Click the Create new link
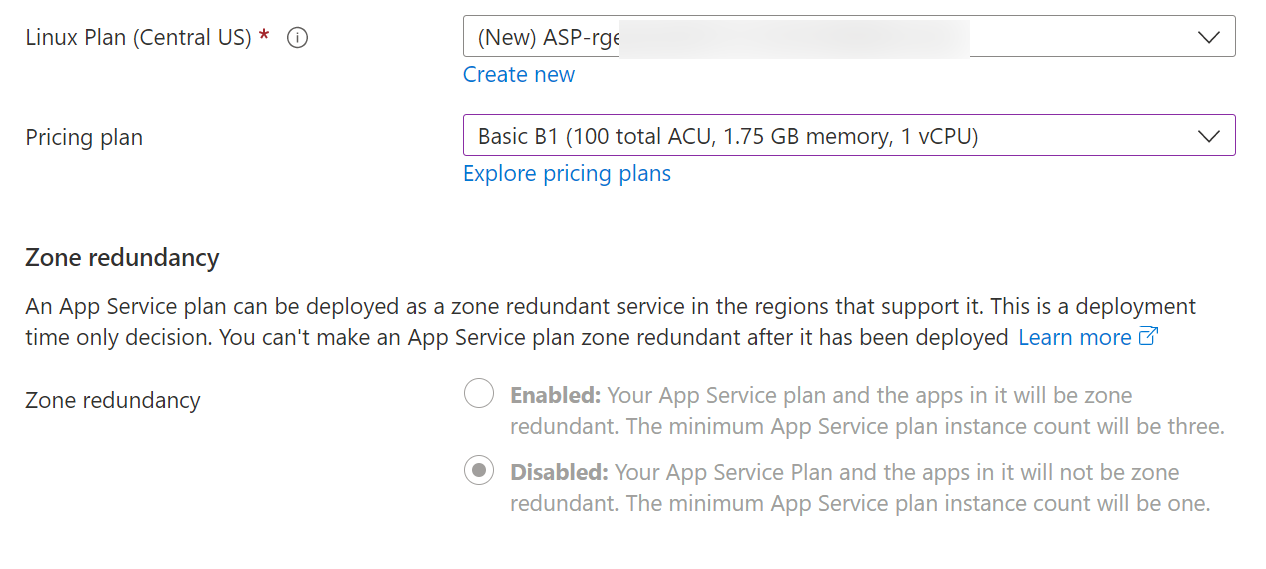The height and width of the screenshot is (569, 1266). click(519, 75)
